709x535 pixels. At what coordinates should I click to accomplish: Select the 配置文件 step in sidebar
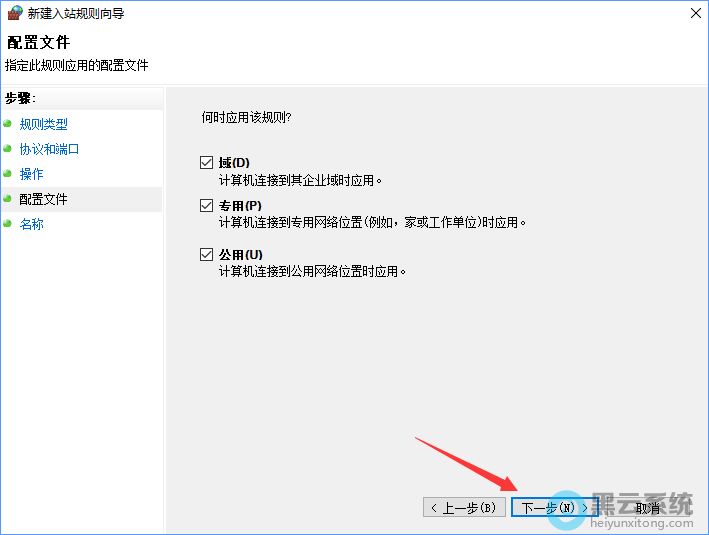(43, 199)
